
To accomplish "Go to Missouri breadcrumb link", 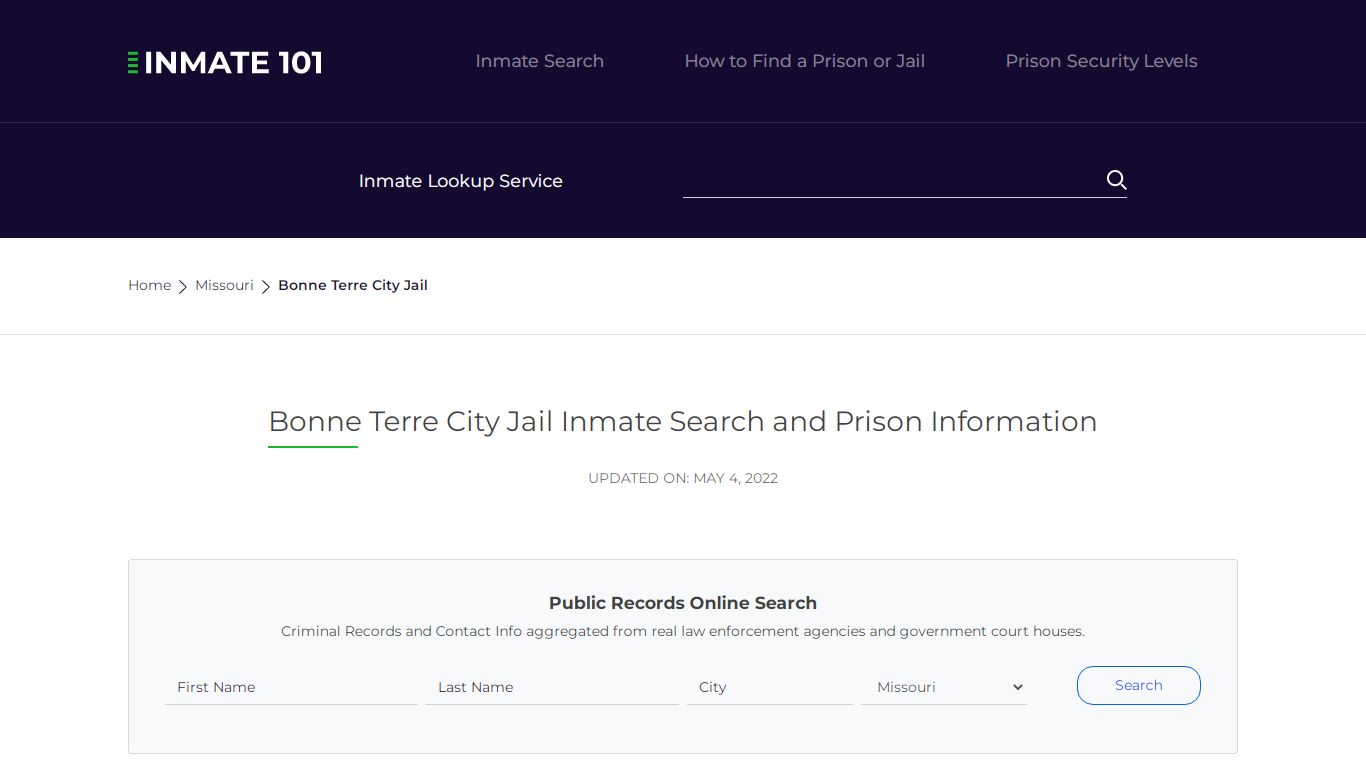I will [224, 285].
